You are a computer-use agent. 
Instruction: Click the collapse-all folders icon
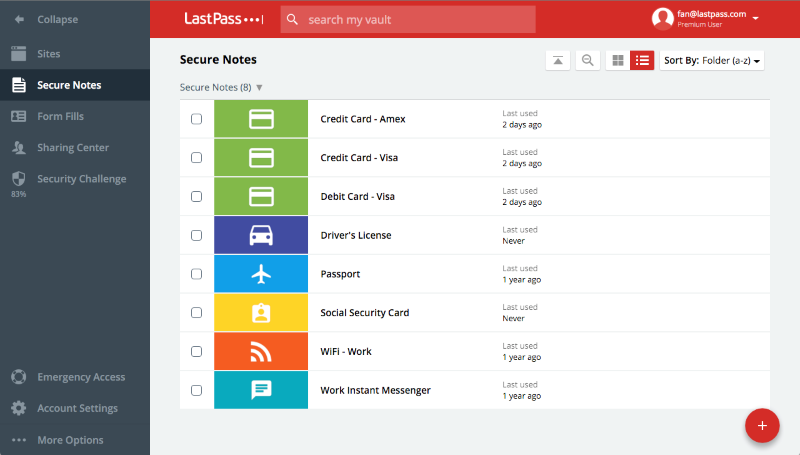[558, 61]
